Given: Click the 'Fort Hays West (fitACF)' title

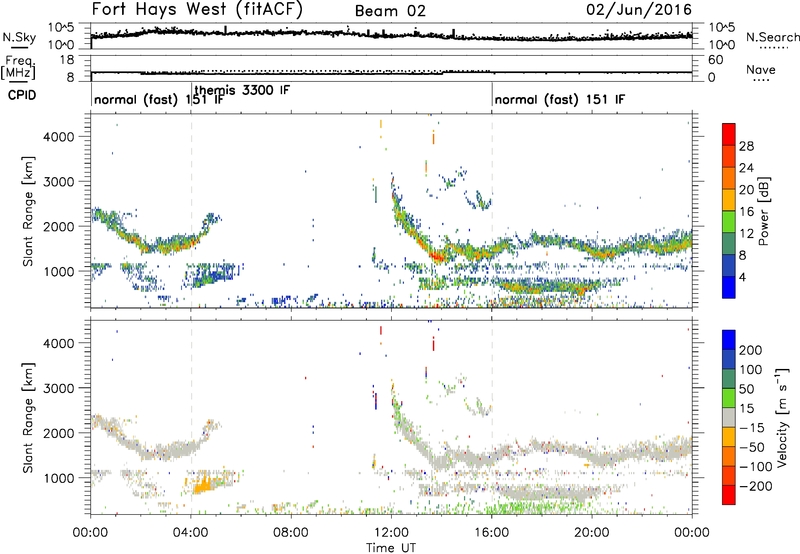Looking at the screenshot, I should click(x=197, y=9).
